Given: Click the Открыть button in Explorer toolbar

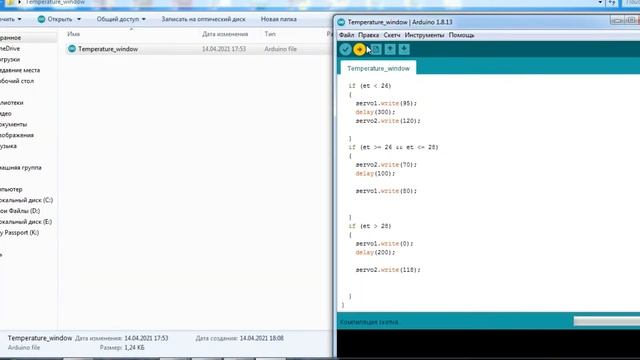Looking at the screenshot, I should tap(55, 19).
